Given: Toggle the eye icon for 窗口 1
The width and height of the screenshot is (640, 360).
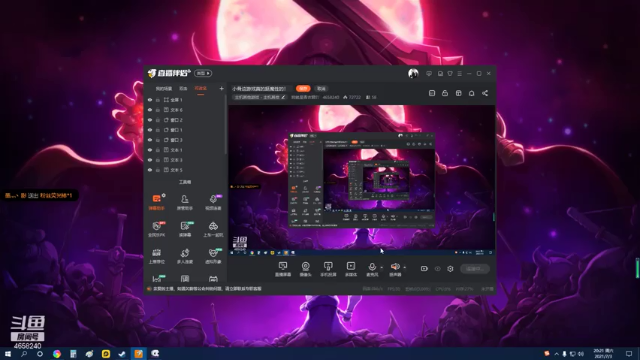Looking at the screenshot, I should (150, 130).
